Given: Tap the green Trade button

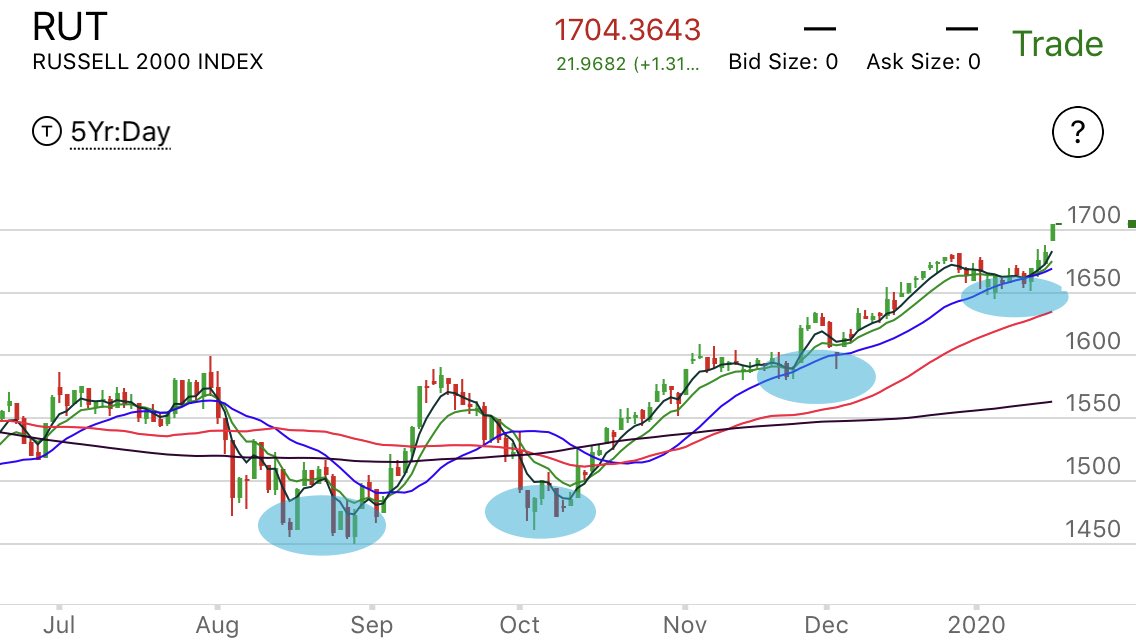Looking at the screenshot, I should (1057, 43).
